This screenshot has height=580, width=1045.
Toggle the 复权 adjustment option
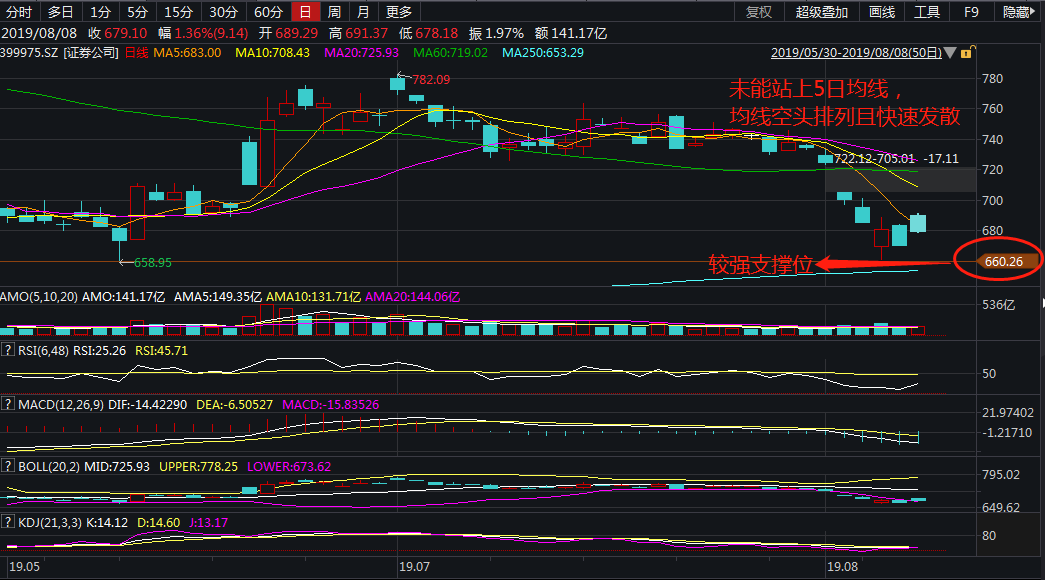point(758,12)
